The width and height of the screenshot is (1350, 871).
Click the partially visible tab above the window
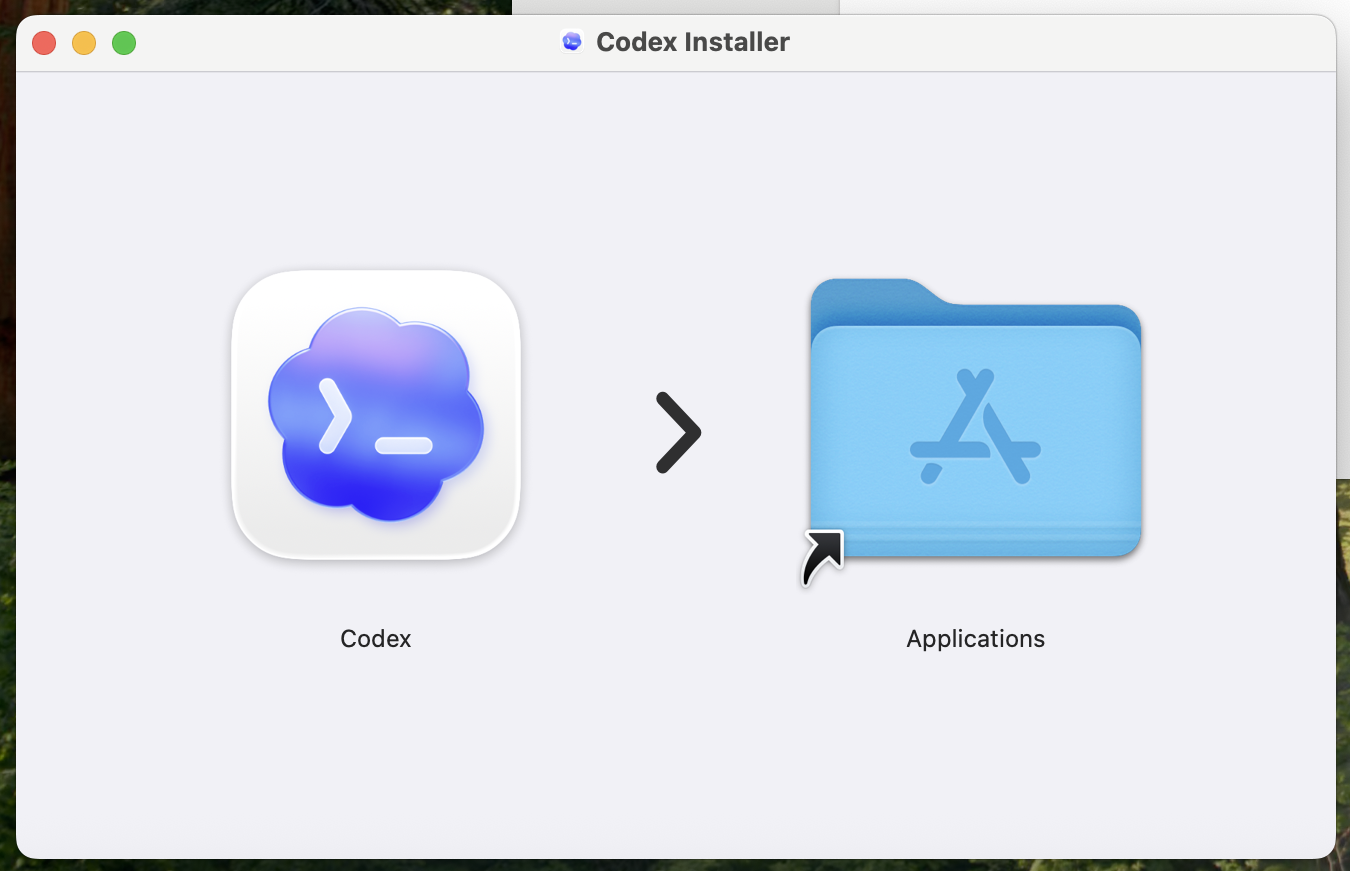[674, 7]
